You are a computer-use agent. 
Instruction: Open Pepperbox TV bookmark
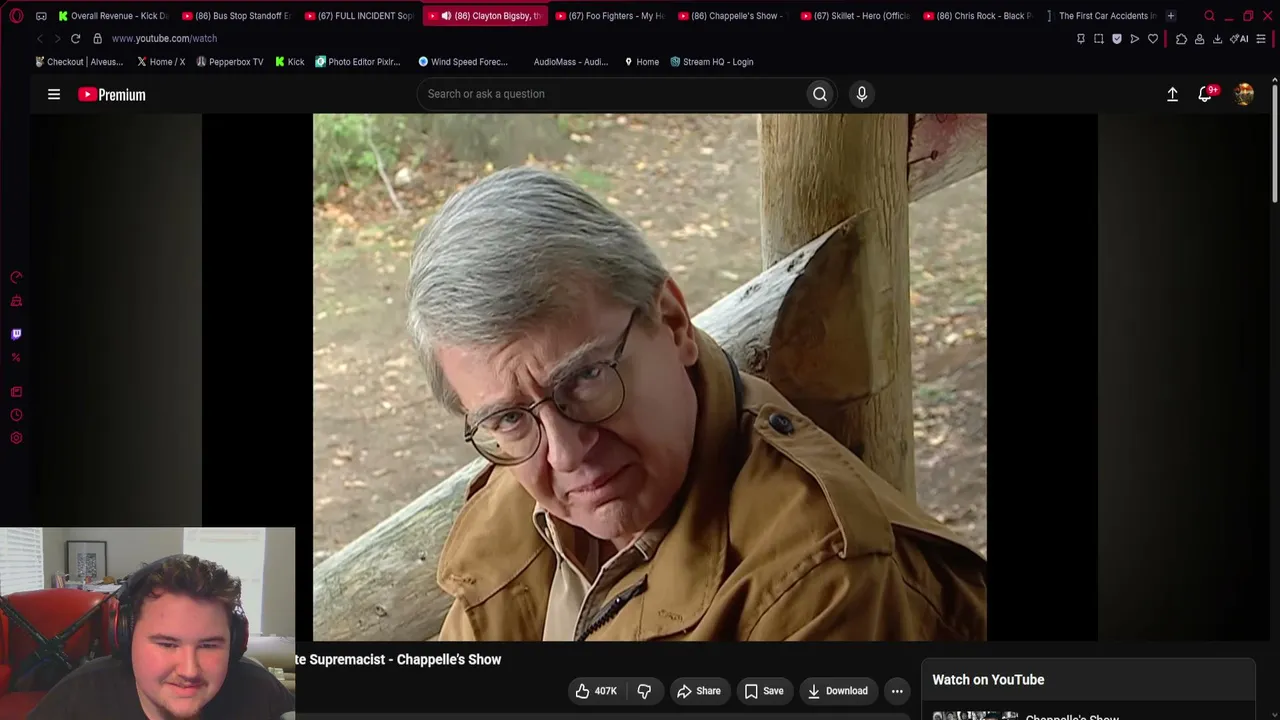(x=230, y=62)
